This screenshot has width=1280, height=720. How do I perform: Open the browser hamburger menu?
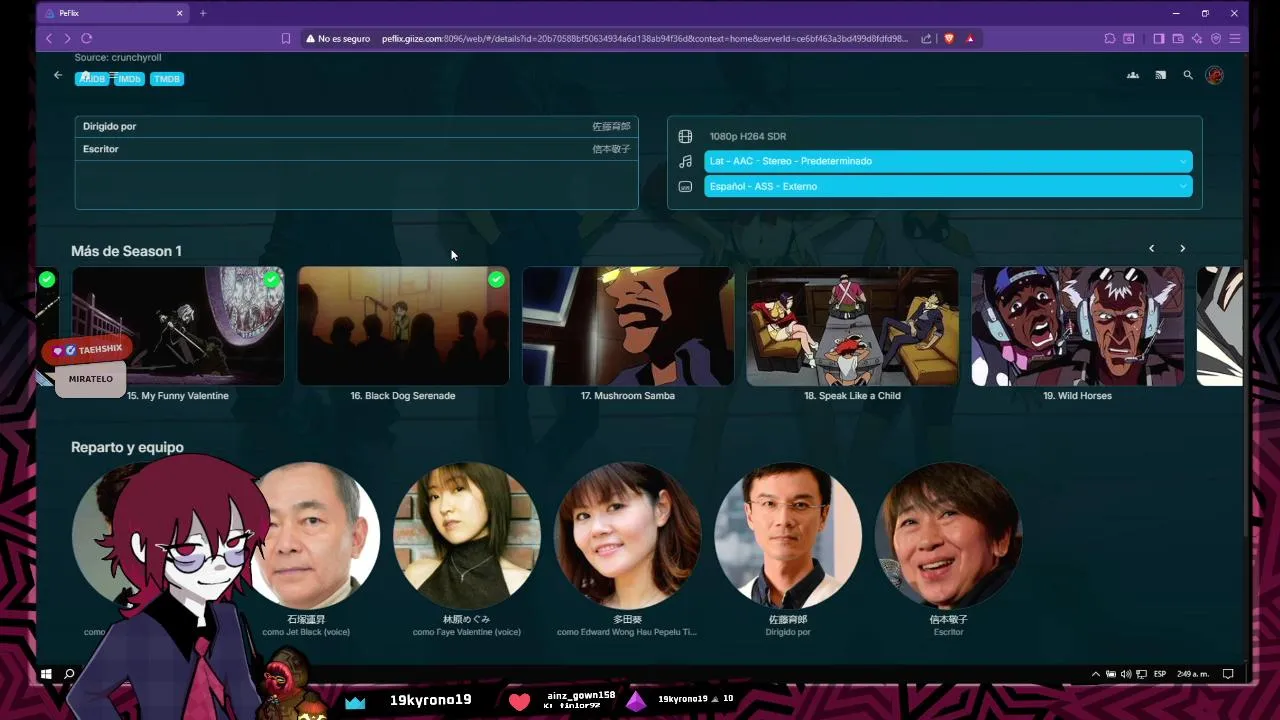point(1236,38)
